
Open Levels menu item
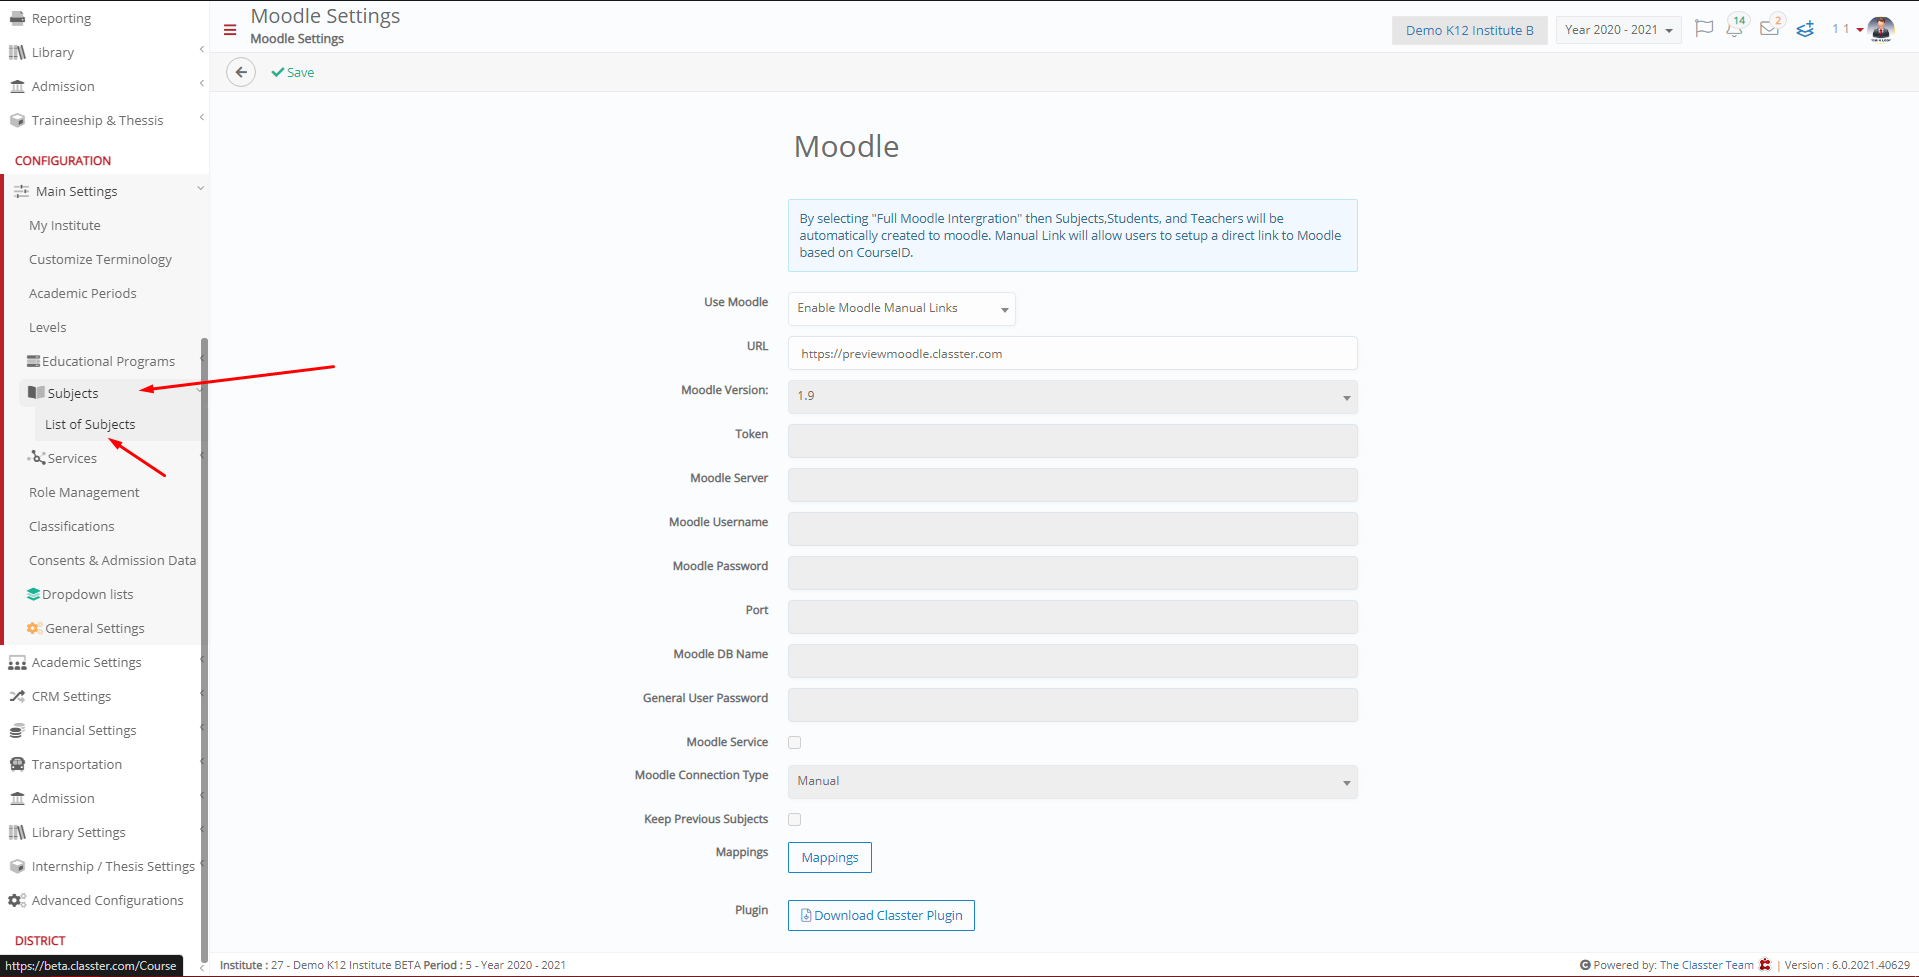pyautogui.click(x=48, y=327)
